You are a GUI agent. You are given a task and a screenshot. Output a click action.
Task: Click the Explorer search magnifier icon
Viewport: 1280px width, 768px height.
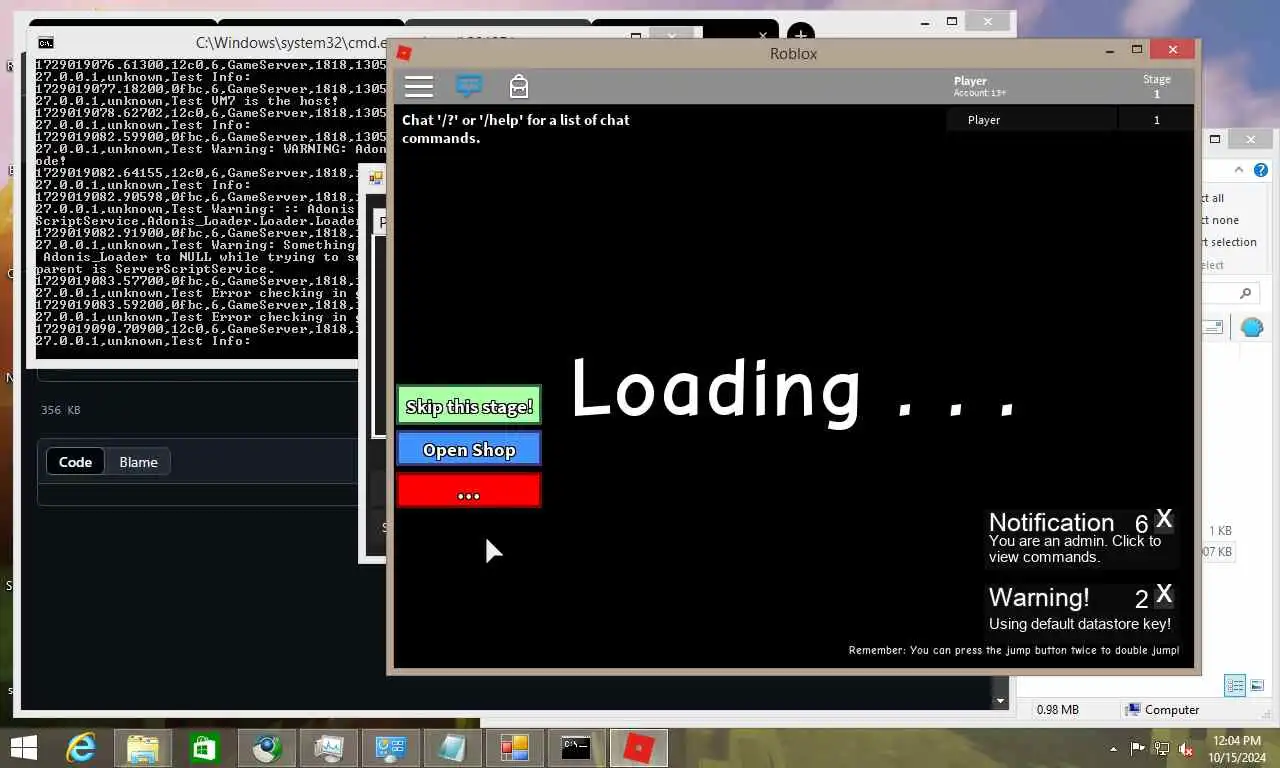click(1245, 293)
